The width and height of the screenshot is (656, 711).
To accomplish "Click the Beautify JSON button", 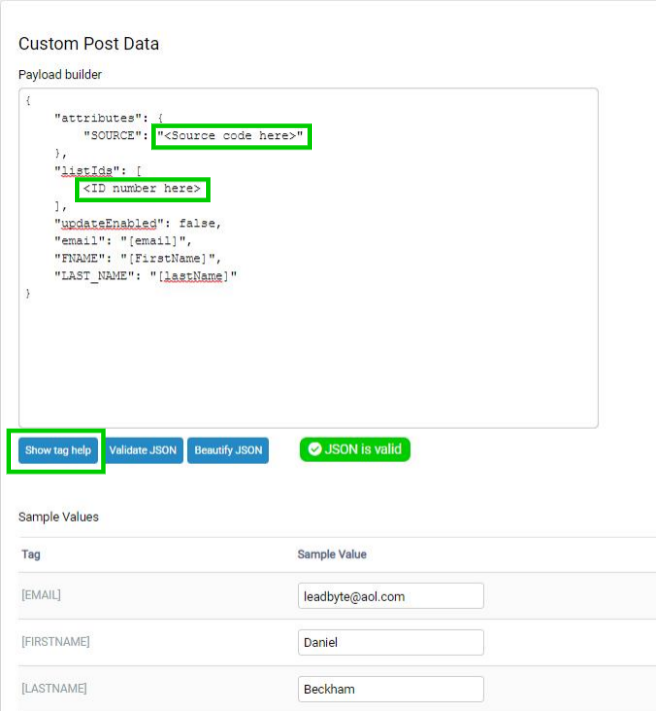I will pyautogui.click(x=228, y=450).
